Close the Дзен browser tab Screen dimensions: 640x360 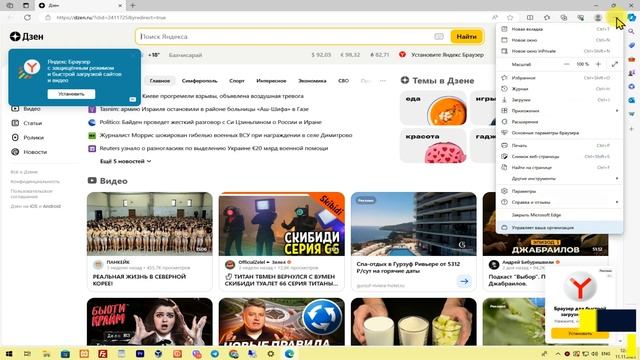pyautogui.click(x=120, y=5)
